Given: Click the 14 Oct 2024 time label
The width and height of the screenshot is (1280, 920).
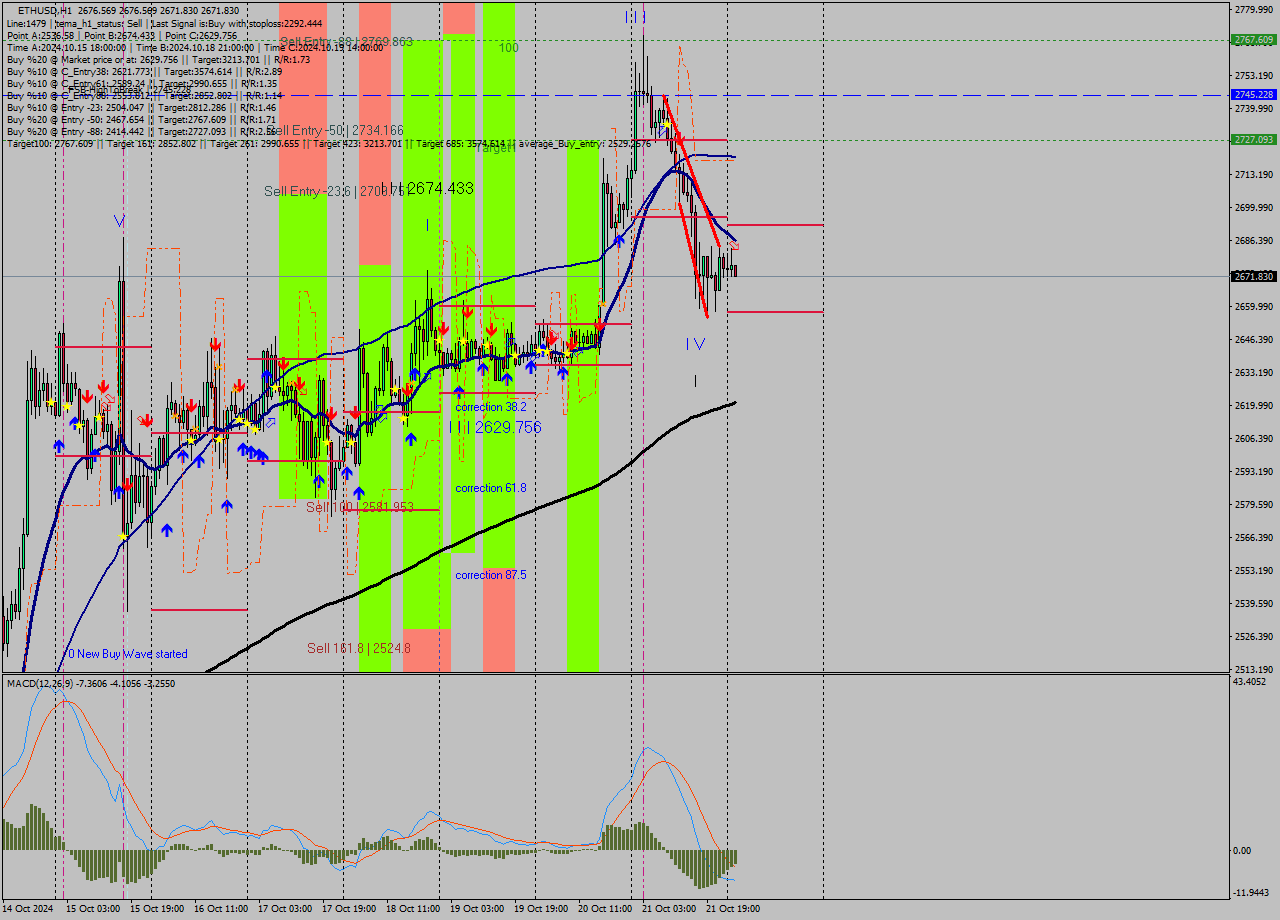Looking at the screenshot, I should tap(27, 909).
